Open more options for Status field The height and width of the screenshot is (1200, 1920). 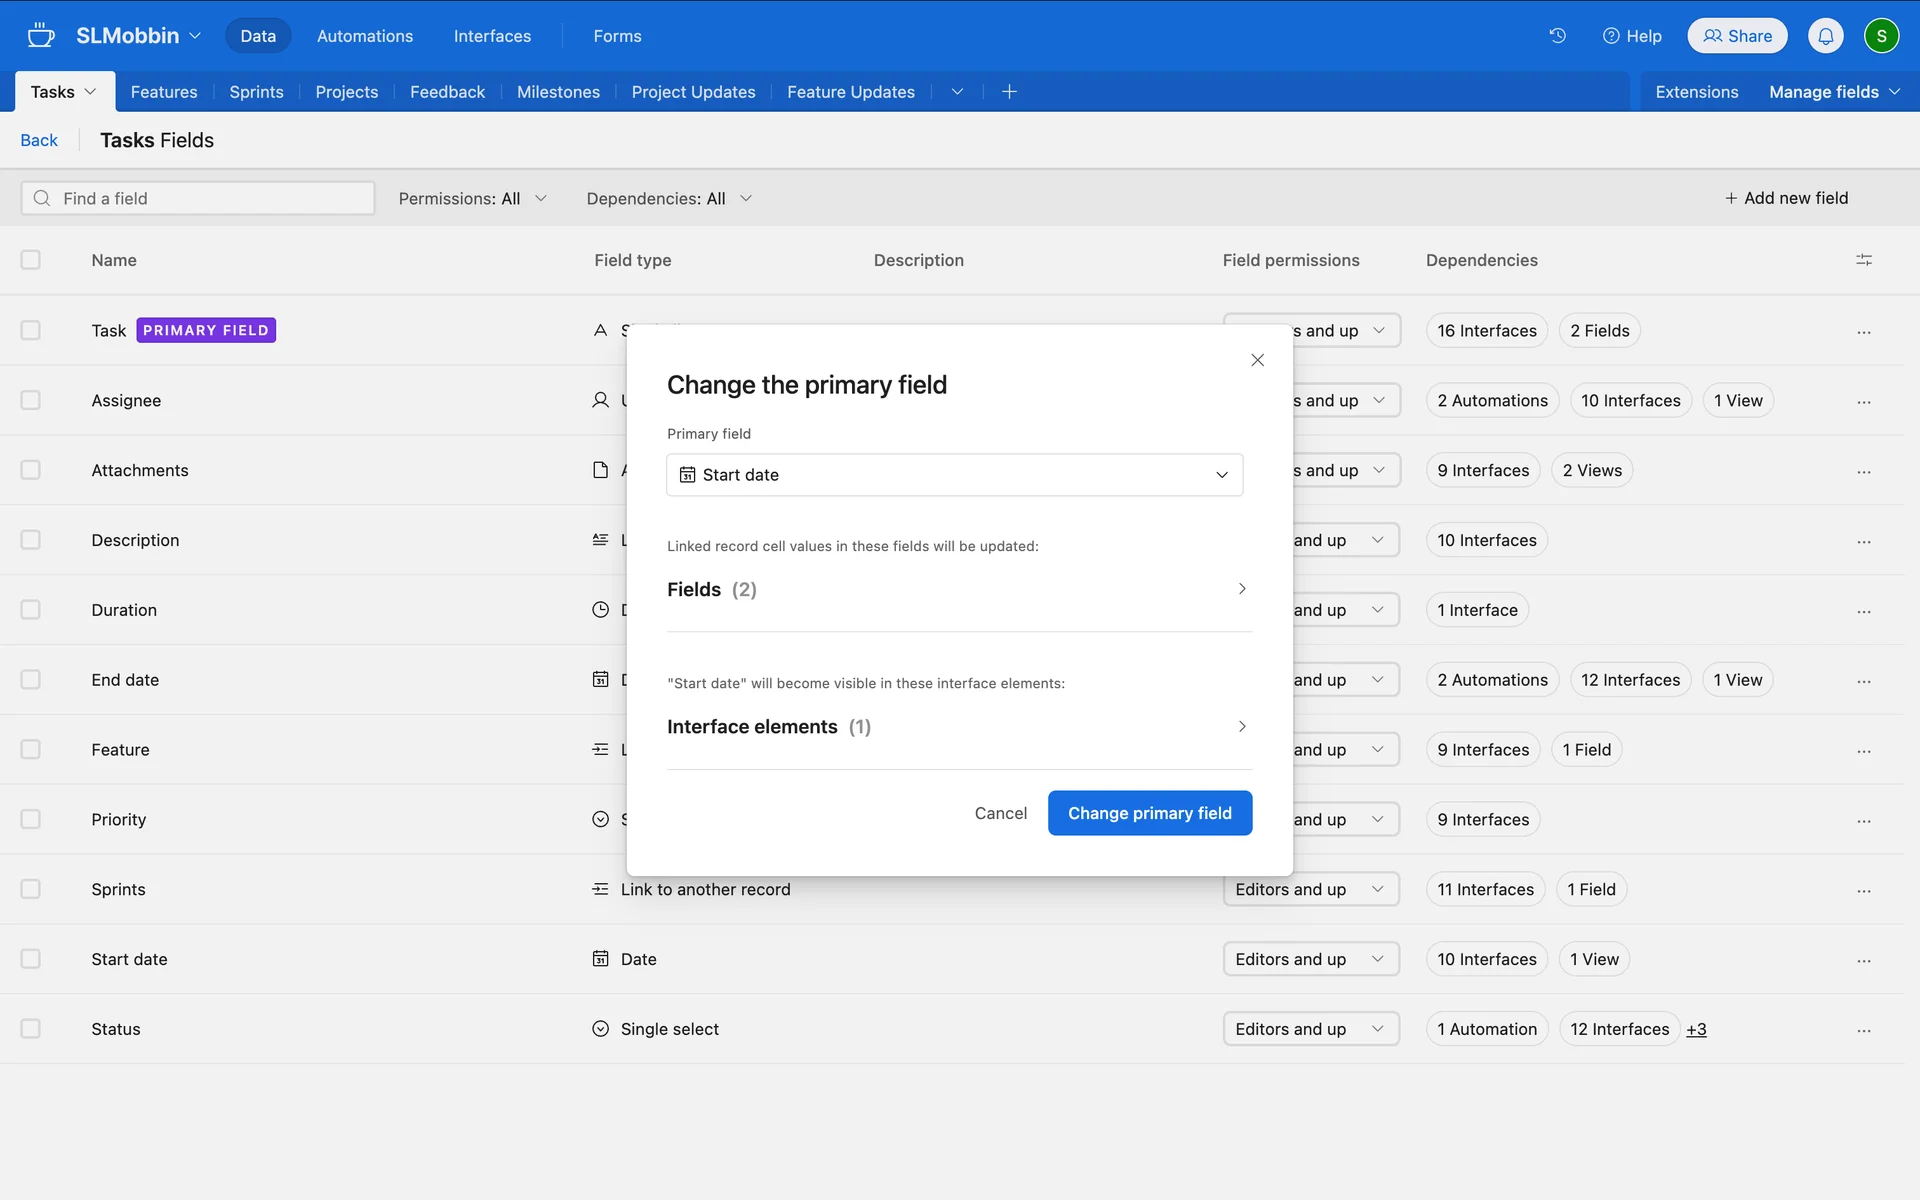pyautogui.click(x=1863, y=1030)
